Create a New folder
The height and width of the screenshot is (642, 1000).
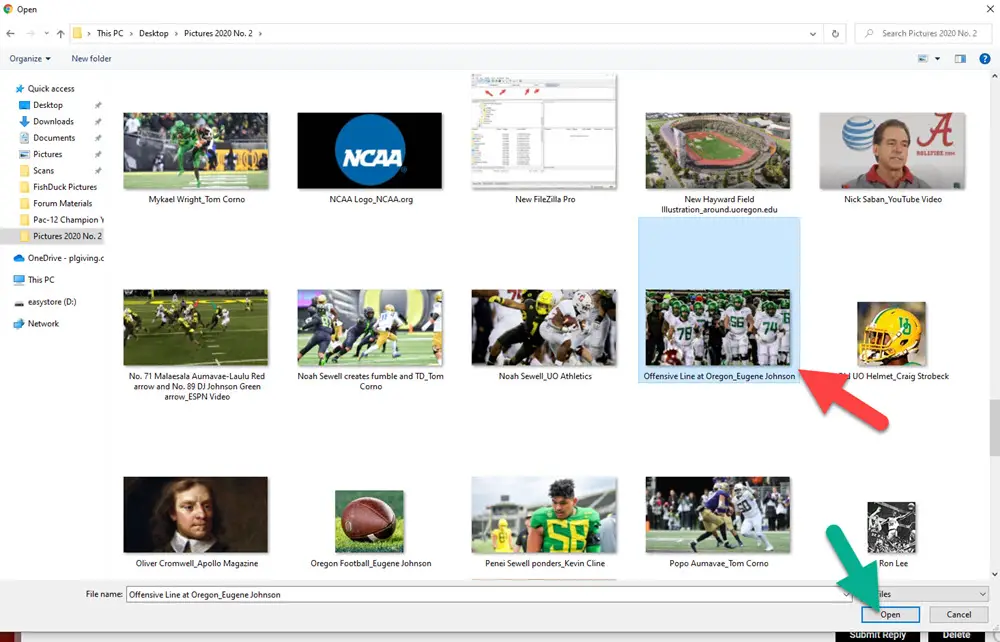click(91, 59)
